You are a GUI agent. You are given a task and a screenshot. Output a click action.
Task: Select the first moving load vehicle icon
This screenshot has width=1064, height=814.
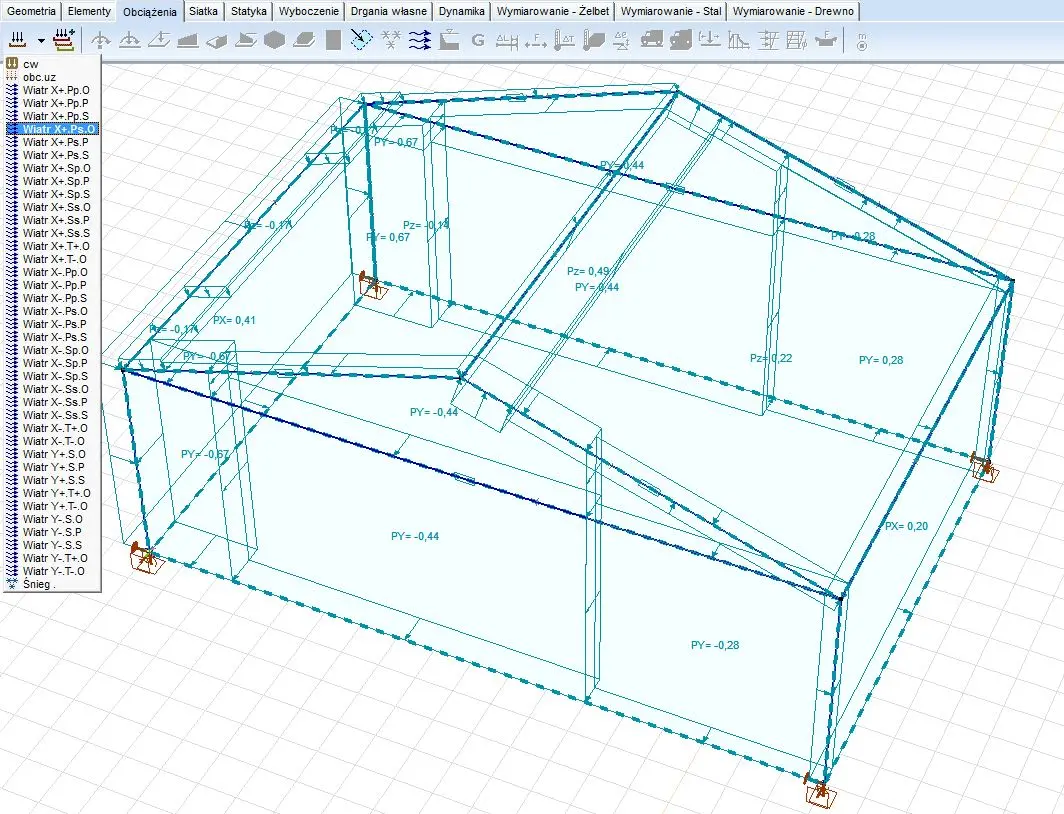click(x=651, y=40)
